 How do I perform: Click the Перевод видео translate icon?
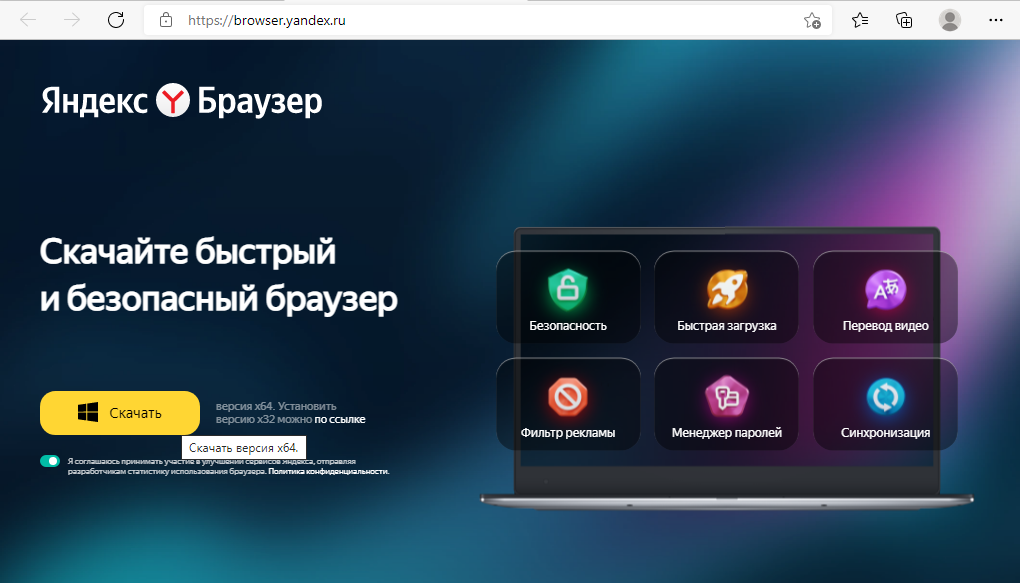click(885, 290)
